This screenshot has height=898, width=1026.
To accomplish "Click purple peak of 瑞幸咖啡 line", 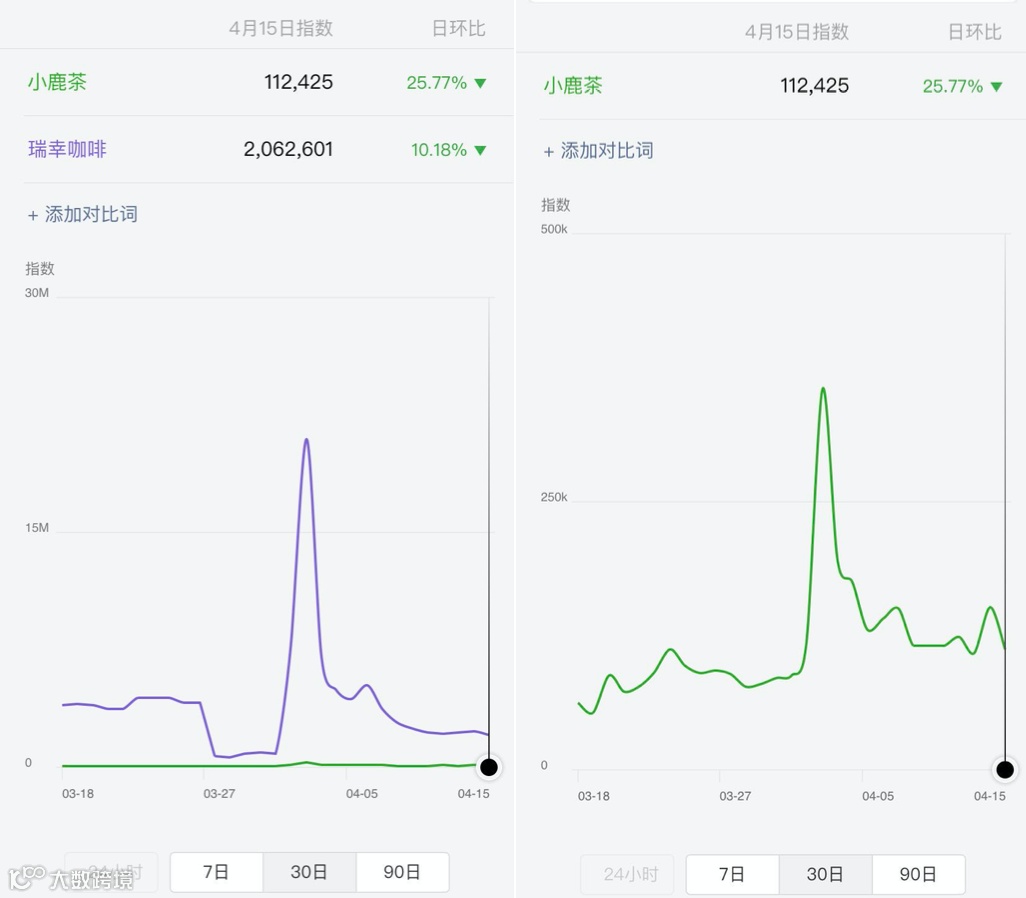I will point(306,440).
